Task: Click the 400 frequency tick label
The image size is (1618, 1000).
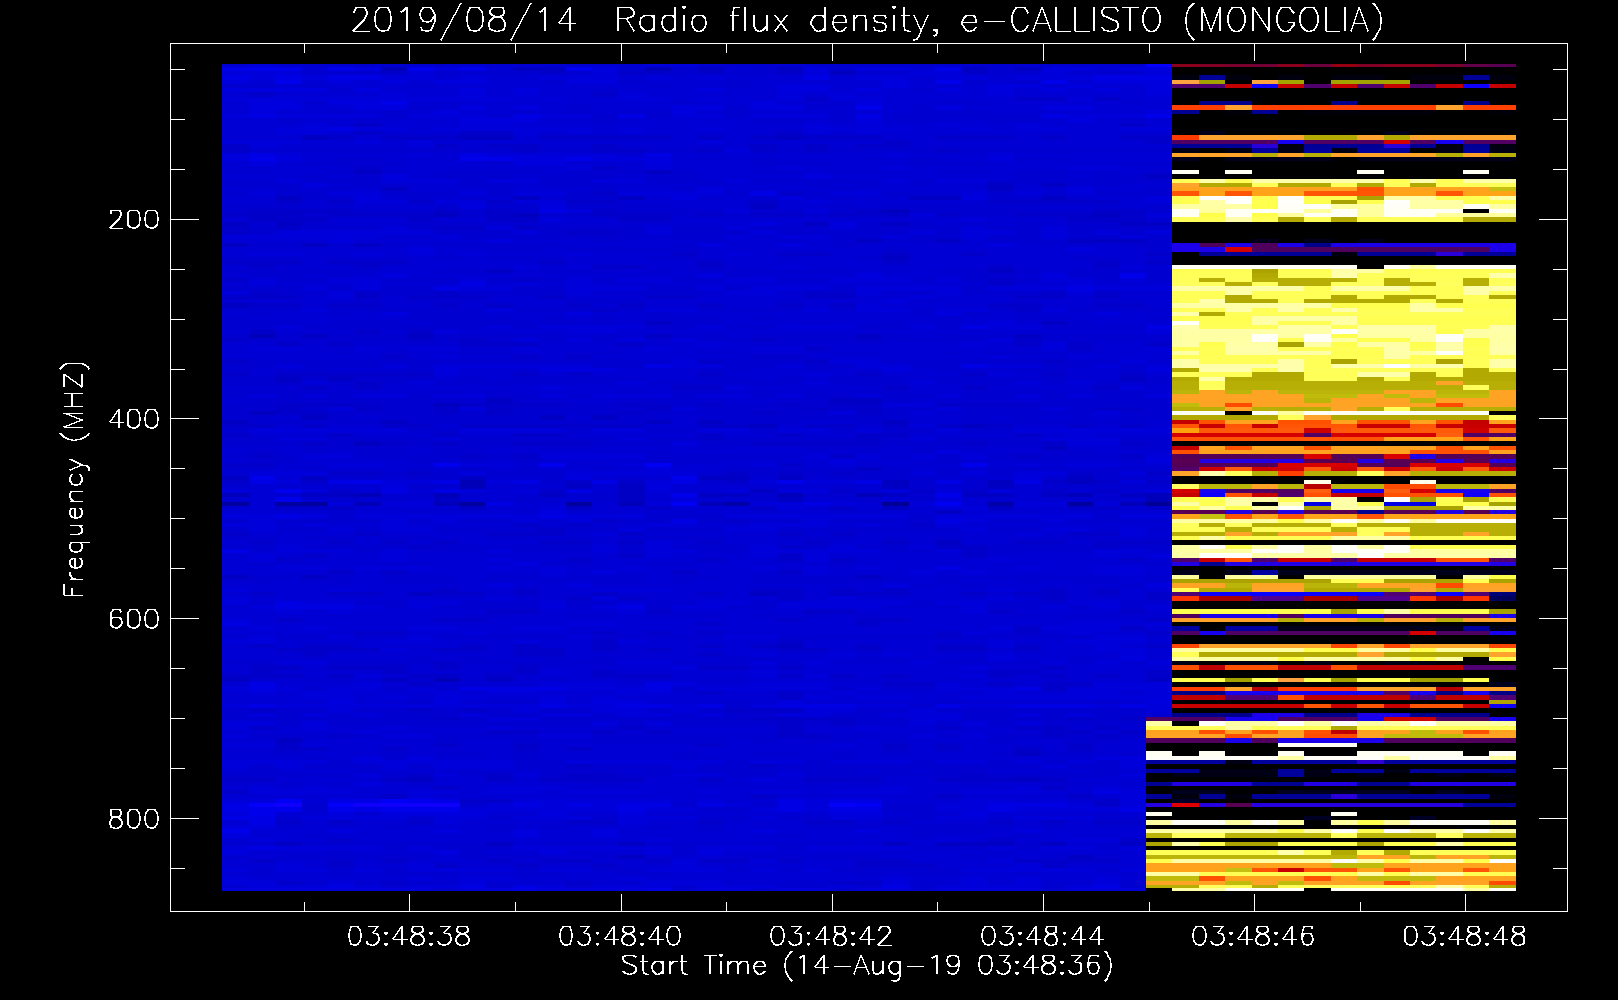Action: pyautogui.click(x=133, y=419)
